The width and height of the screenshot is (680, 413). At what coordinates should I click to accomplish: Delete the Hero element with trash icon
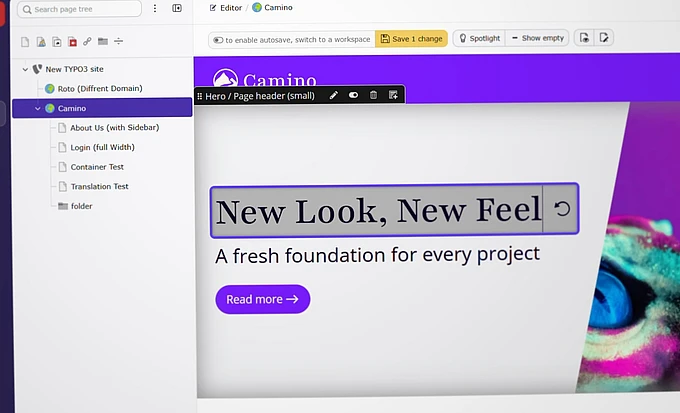point(373,95)
